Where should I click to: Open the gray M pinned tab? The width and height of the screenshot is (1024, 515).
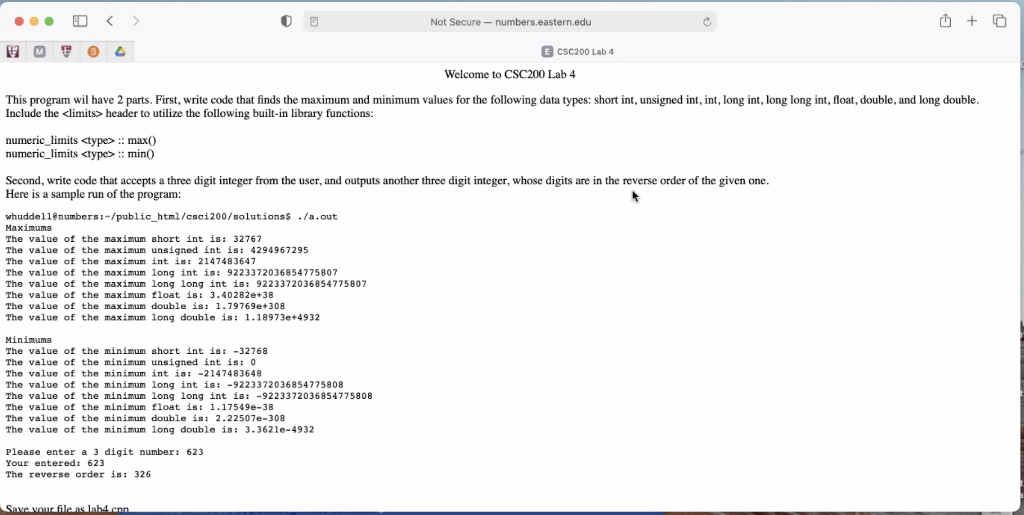[40, 52]
